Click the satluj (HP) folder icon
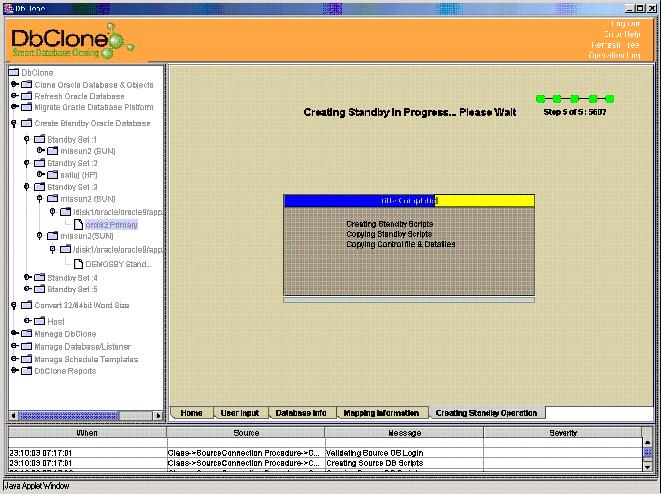This screenshot has height=496, width=662. point(52,174)
